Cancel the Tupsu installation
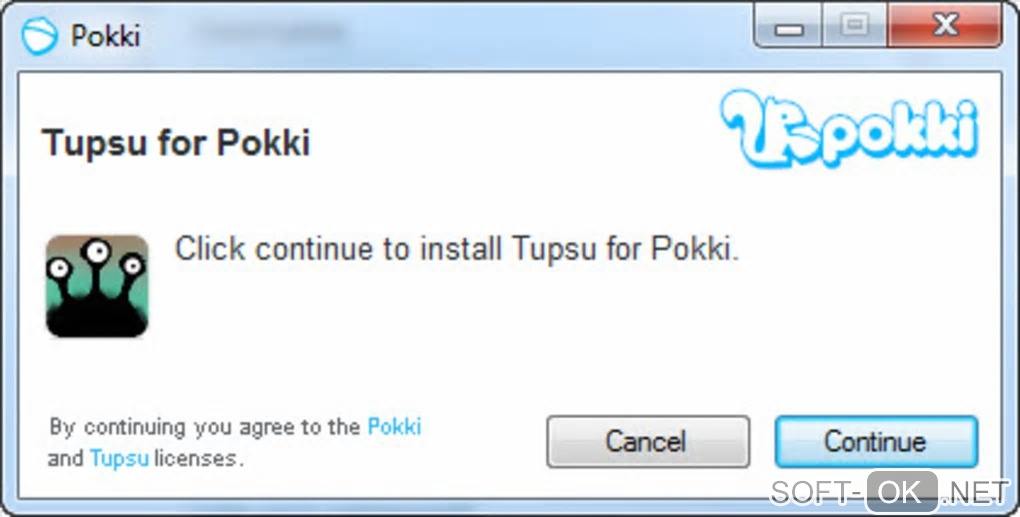Viewport: 1020px width, 517px height. [x=647, y=442]
